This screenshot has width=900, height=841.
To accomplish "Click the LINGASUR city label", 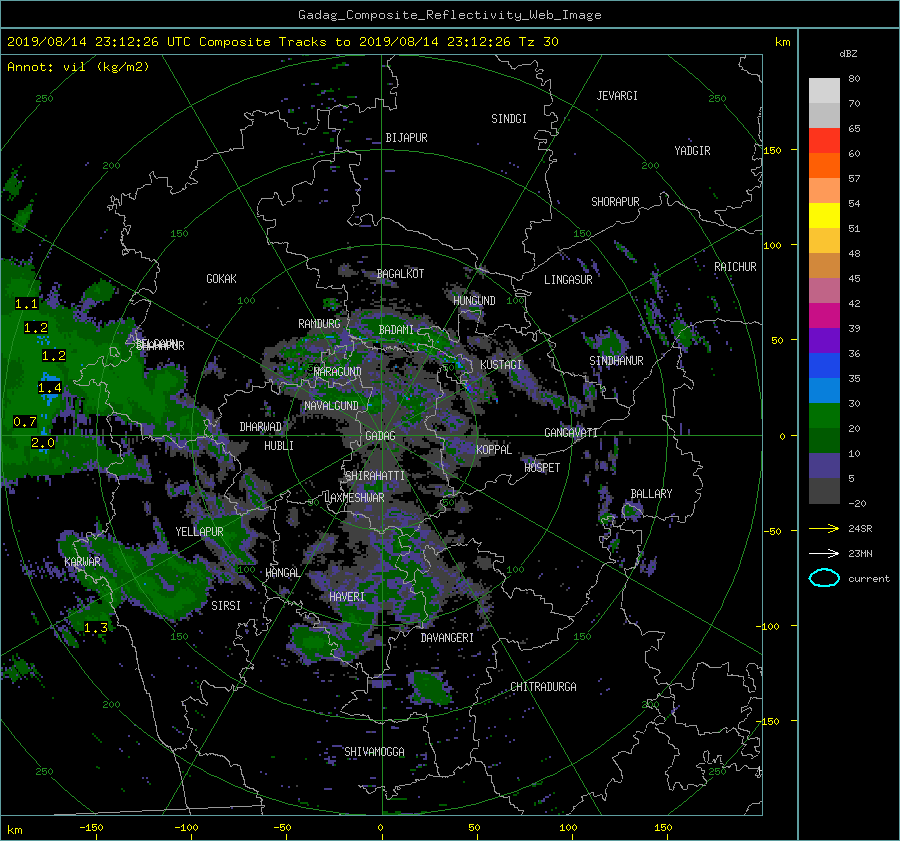I will pyautogui.click(x=568, y=280).
